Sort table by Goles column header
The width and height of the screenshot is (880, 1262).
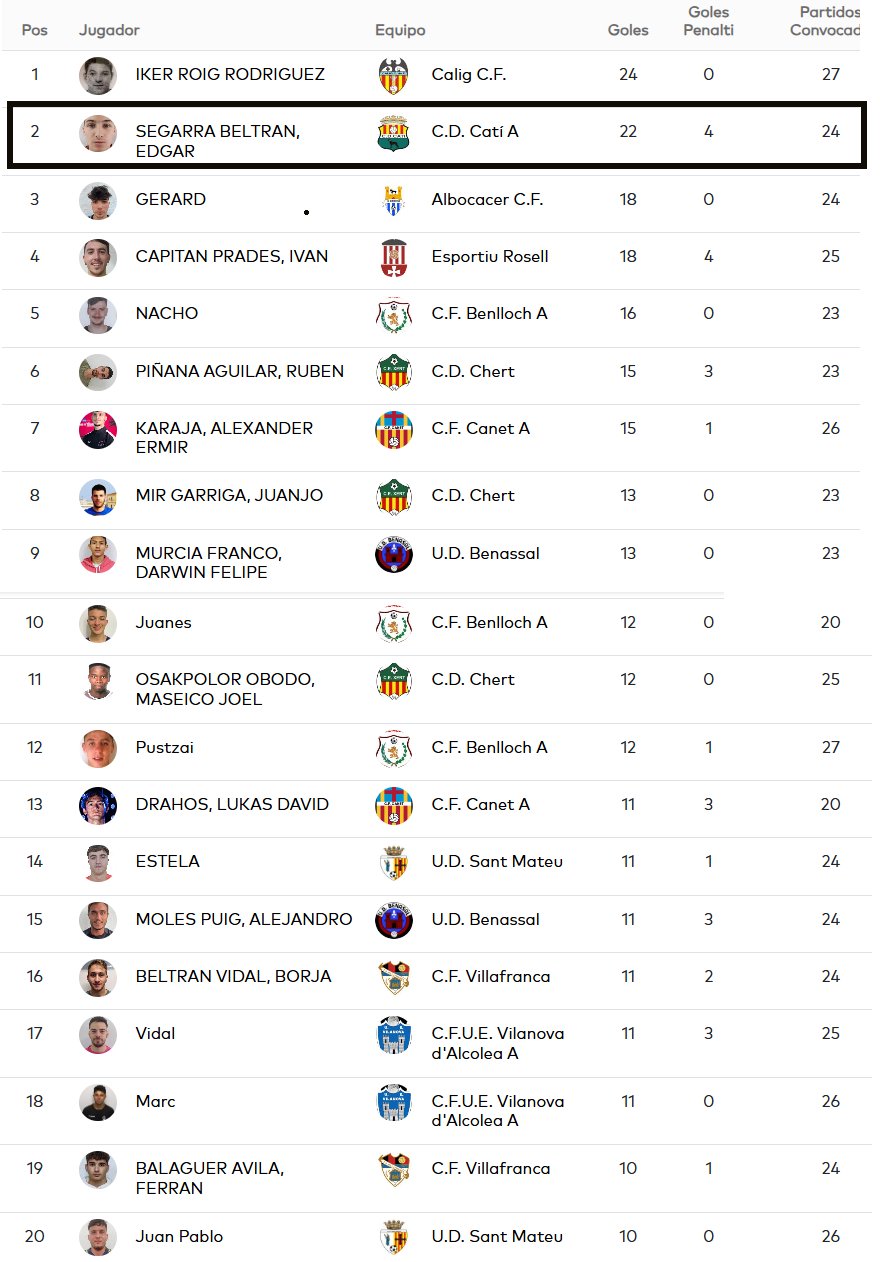pos(628,30)
